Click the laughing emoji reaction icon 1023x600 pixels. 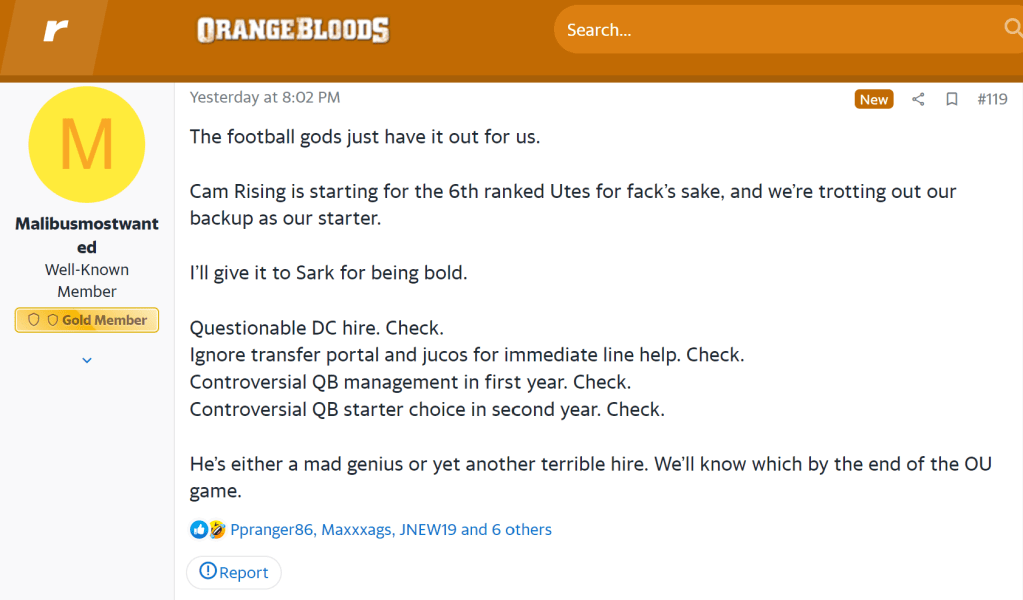click(x=216, y=529)
